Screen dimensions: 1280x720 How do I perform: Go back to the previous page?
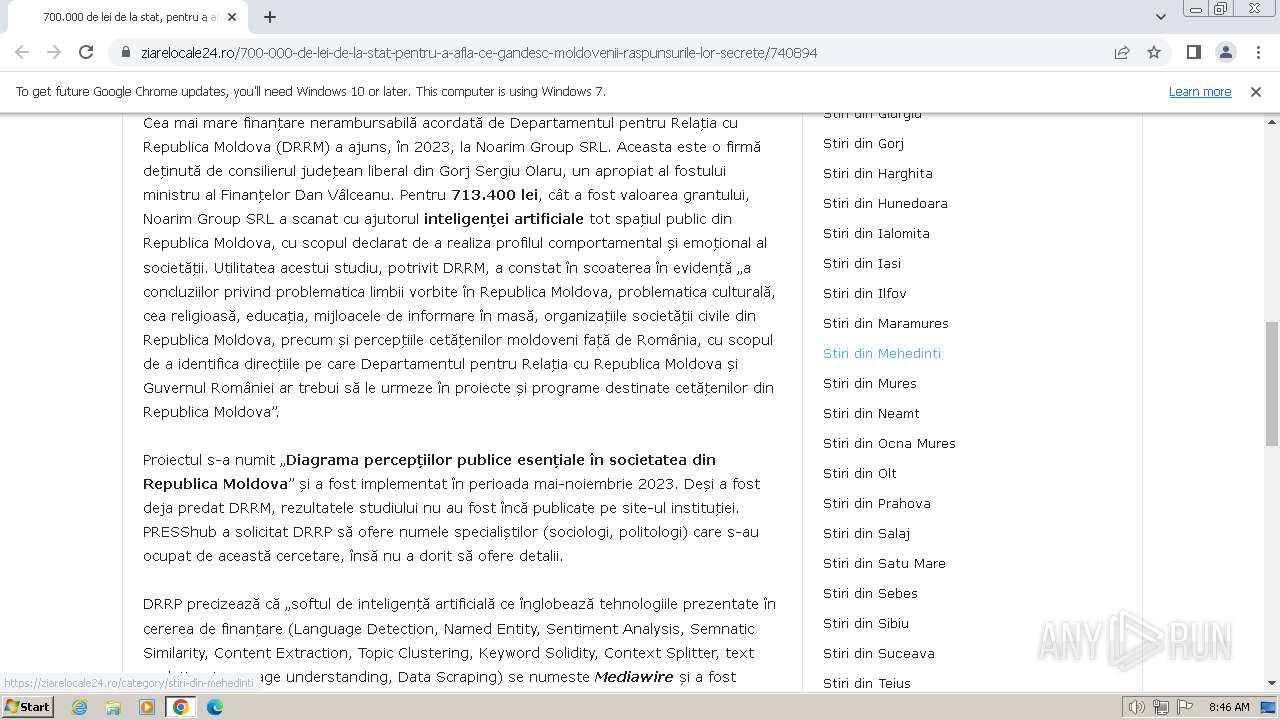22,52
